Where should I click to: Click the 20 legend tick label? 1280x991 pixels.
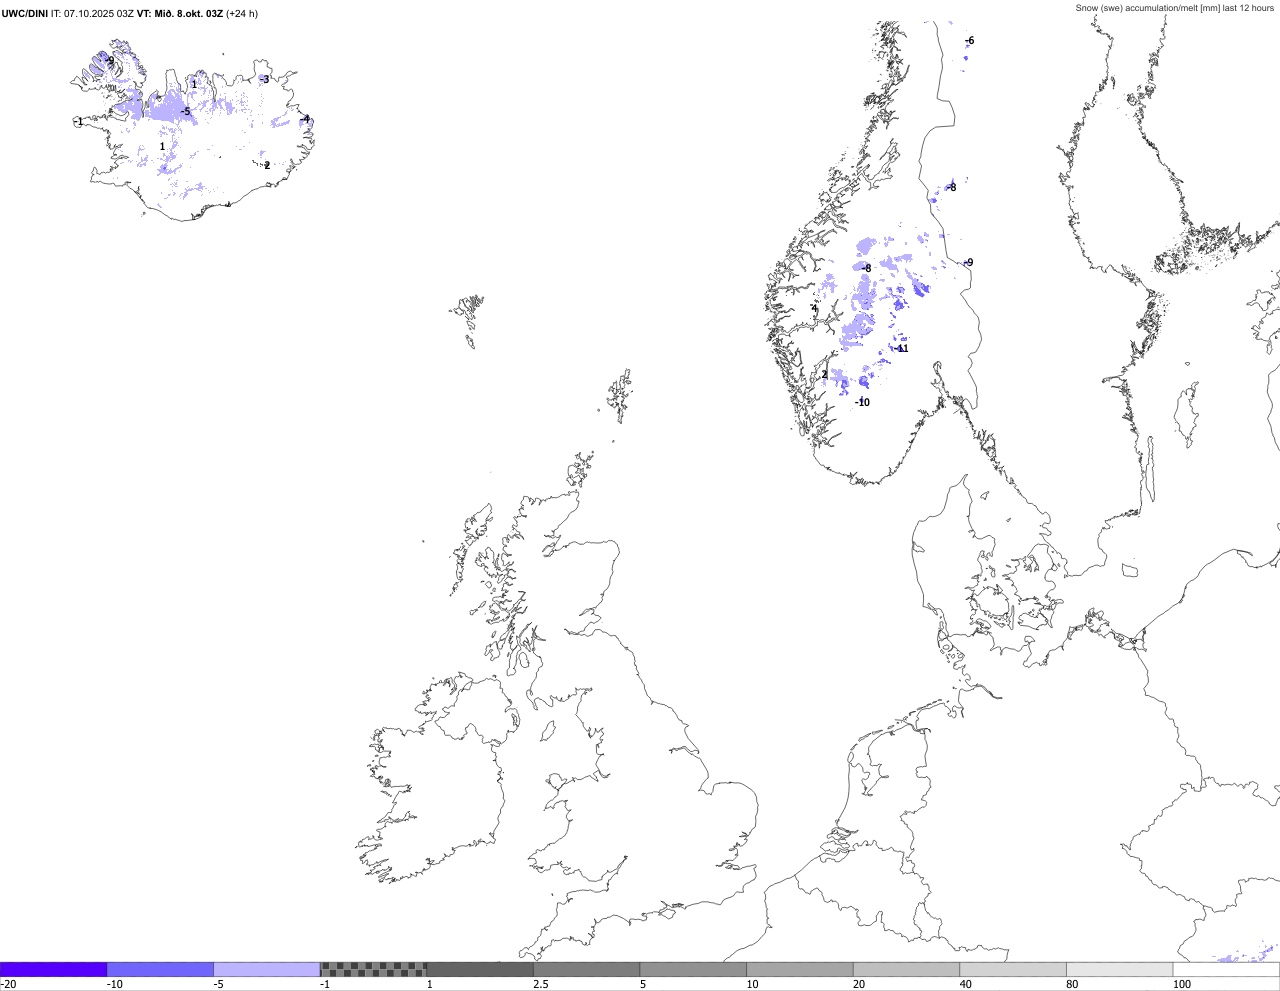pos(858,984)
